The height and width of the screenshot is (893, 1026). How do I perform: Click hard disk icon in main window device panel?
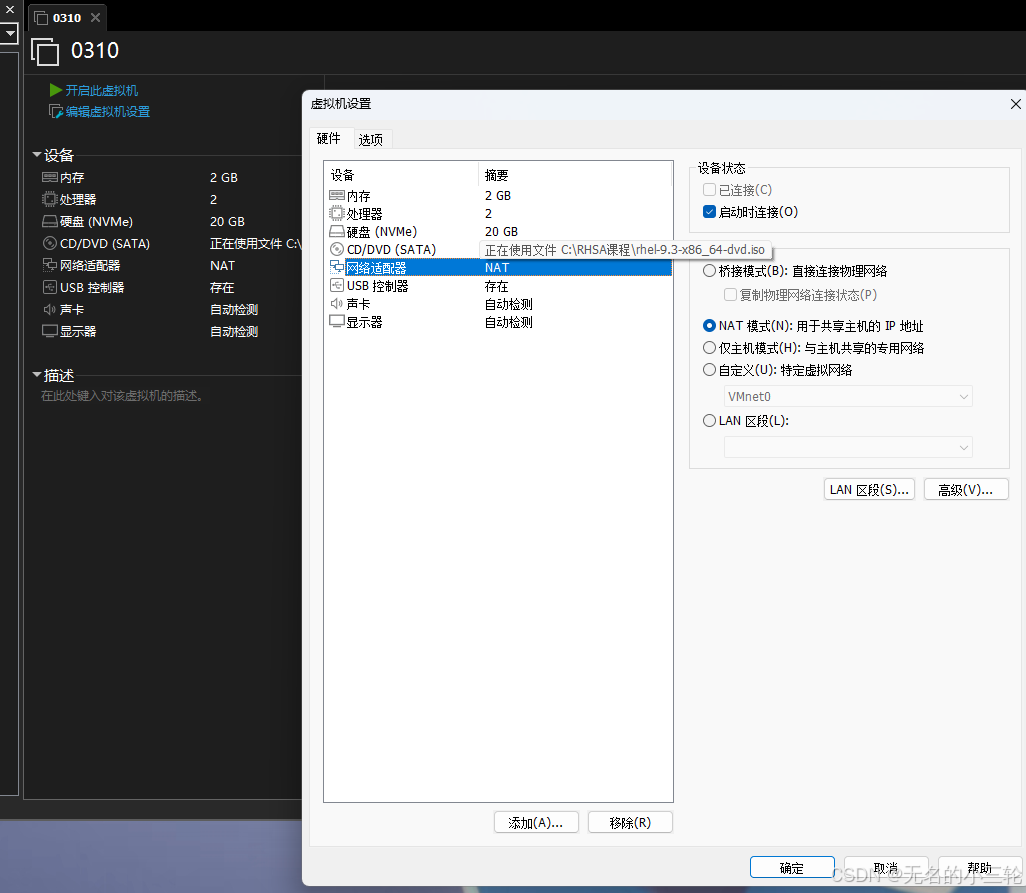[50, 221]
